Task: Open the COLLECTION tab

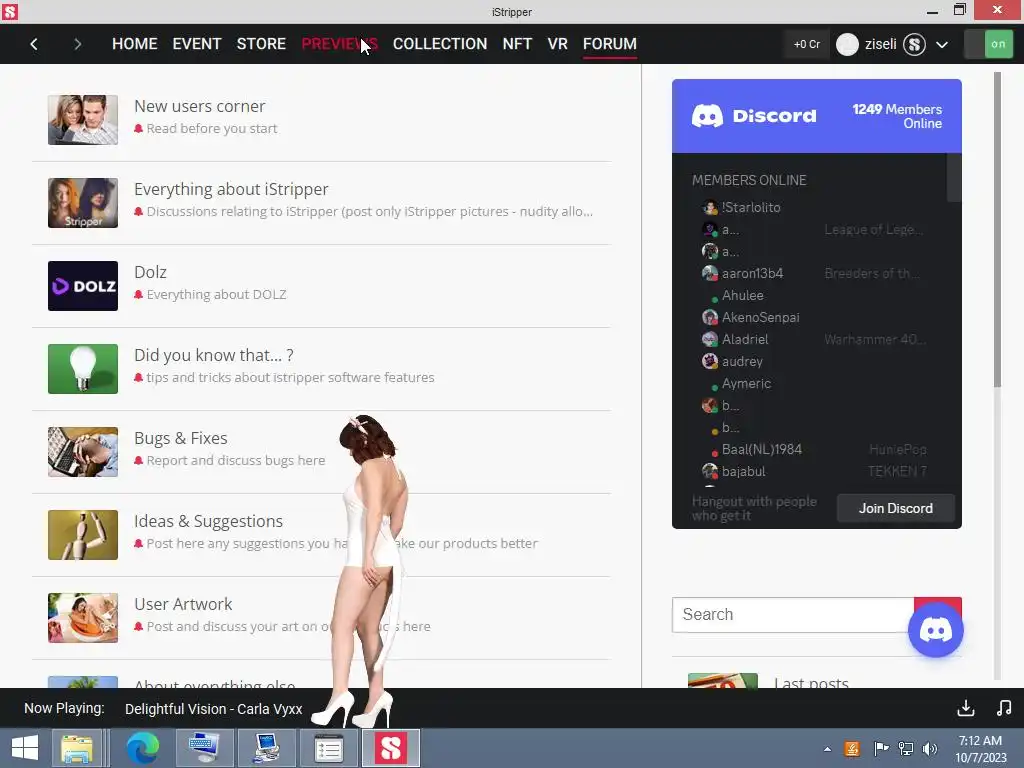Action: coord(440,44)
